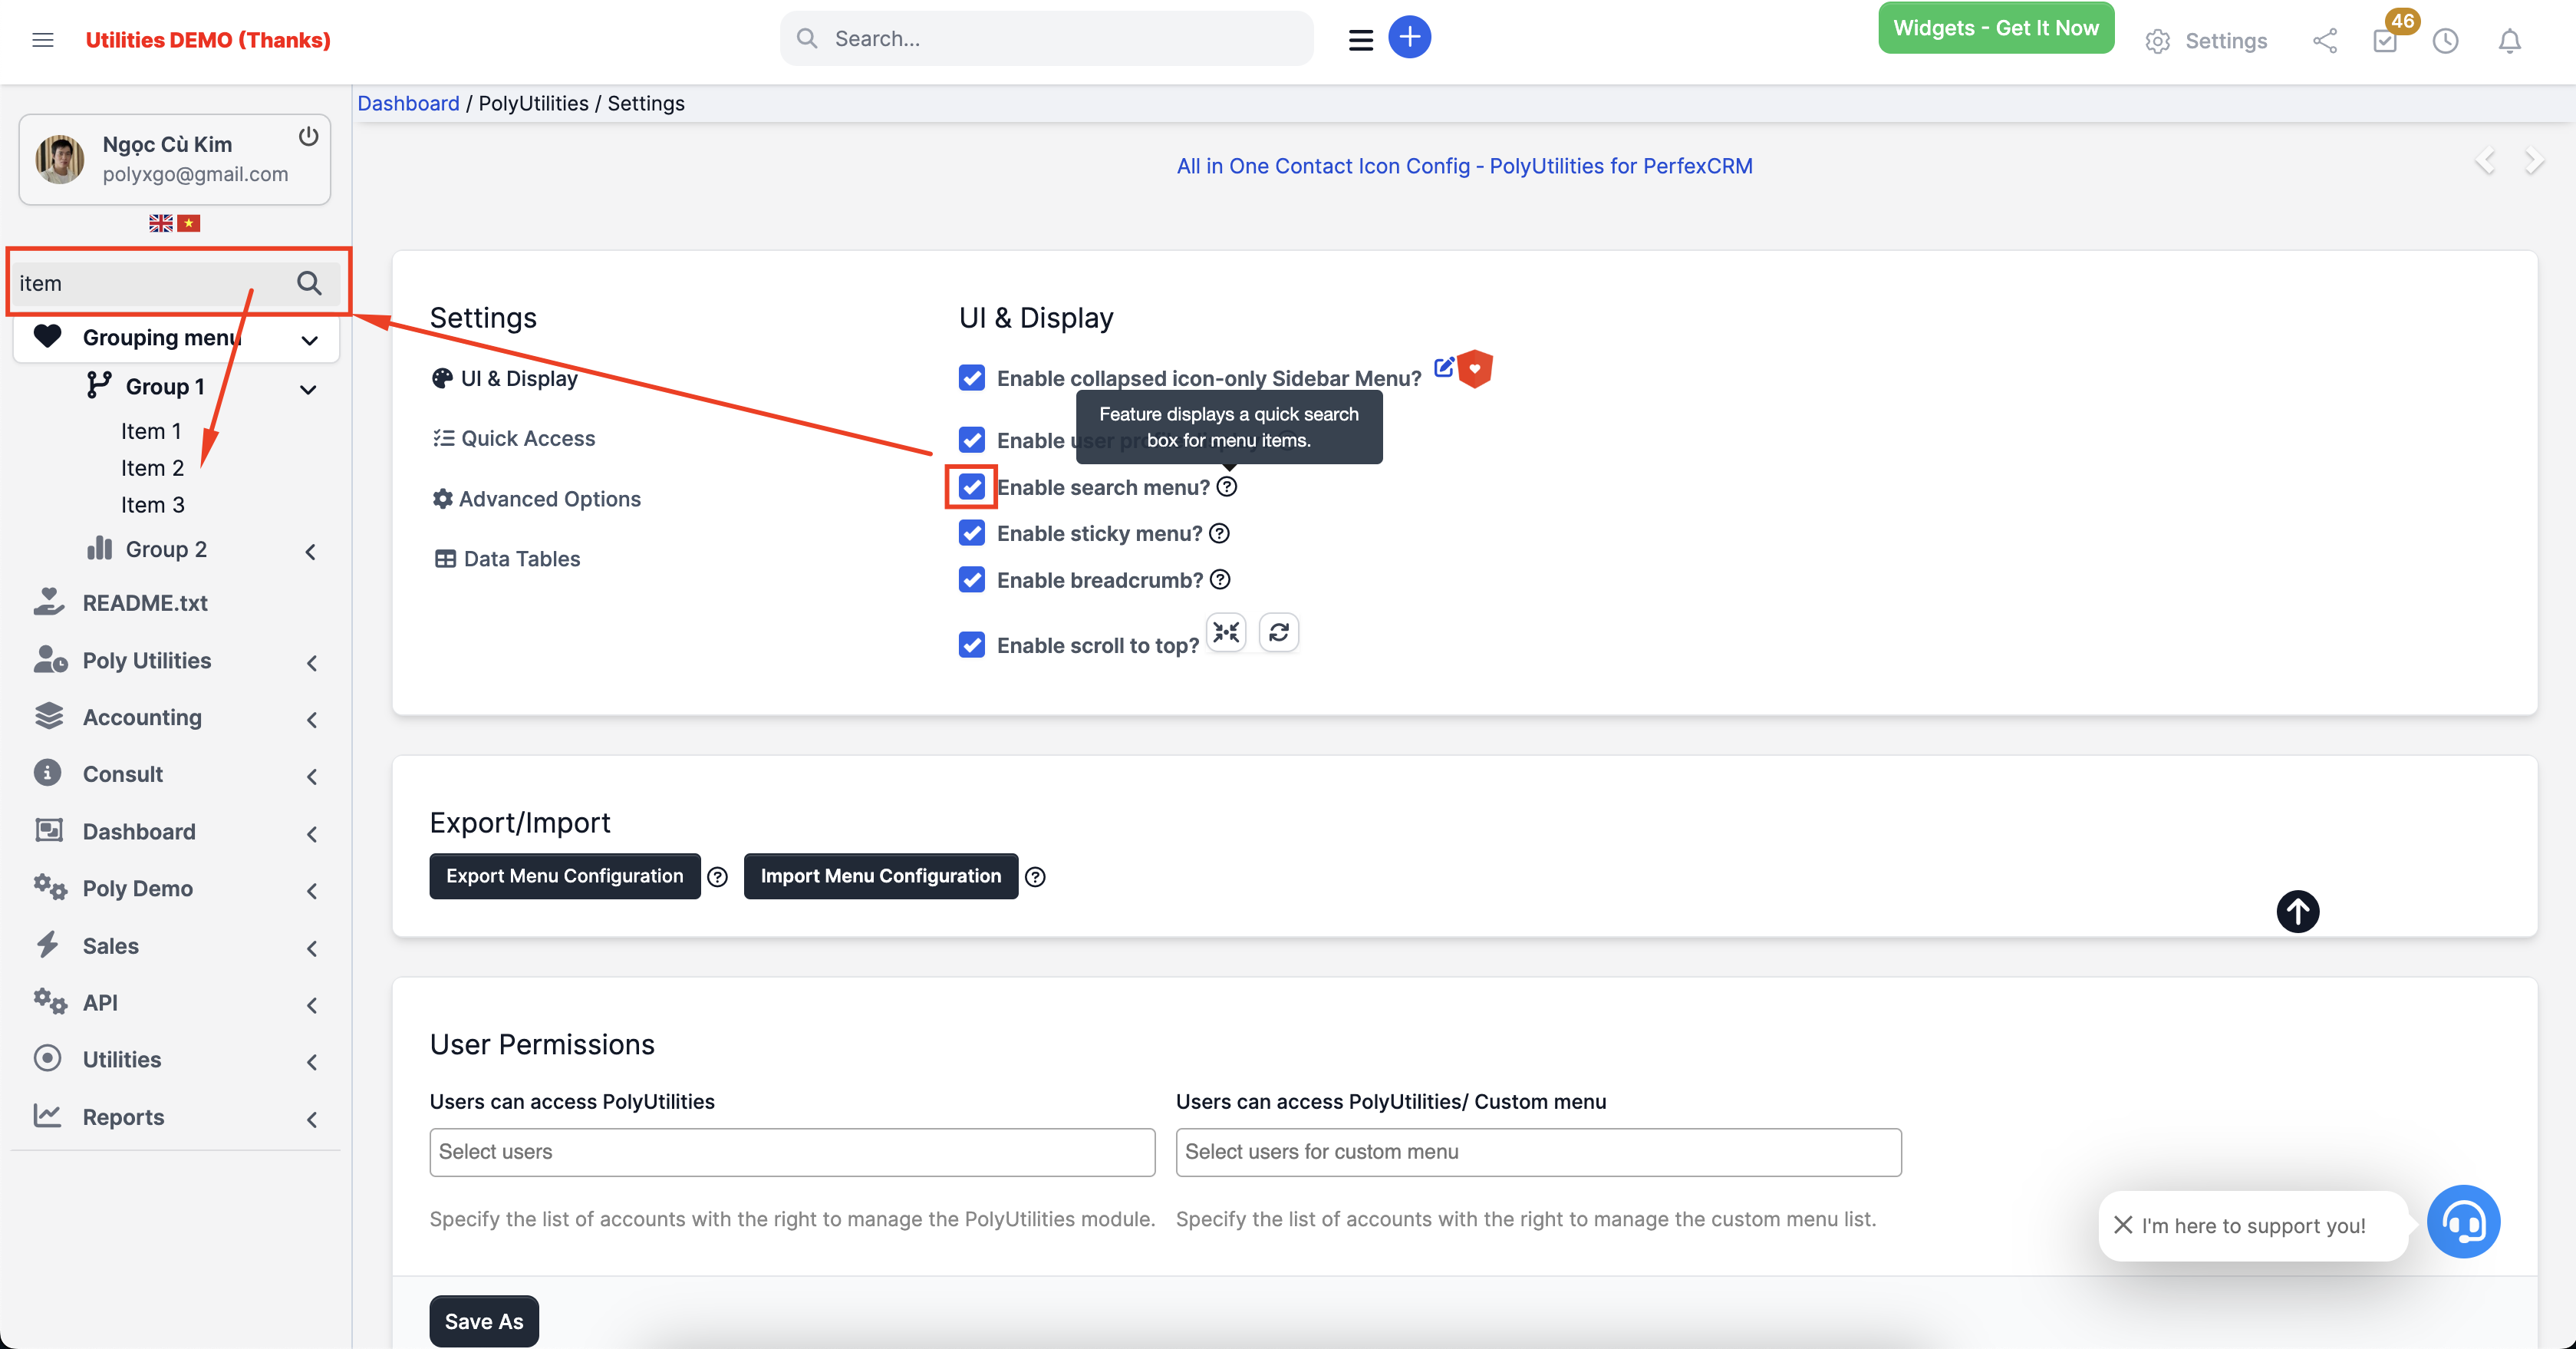The image size is (2576, 1349).
Task: Click the share icon in top bar
Action: [2325, 41]
